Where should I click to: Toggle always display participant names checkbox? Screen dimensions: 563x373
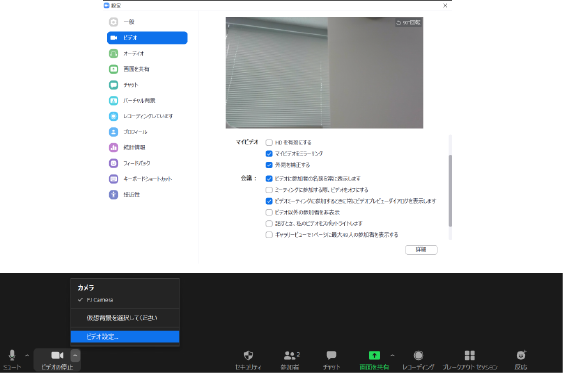pos(269,178)
